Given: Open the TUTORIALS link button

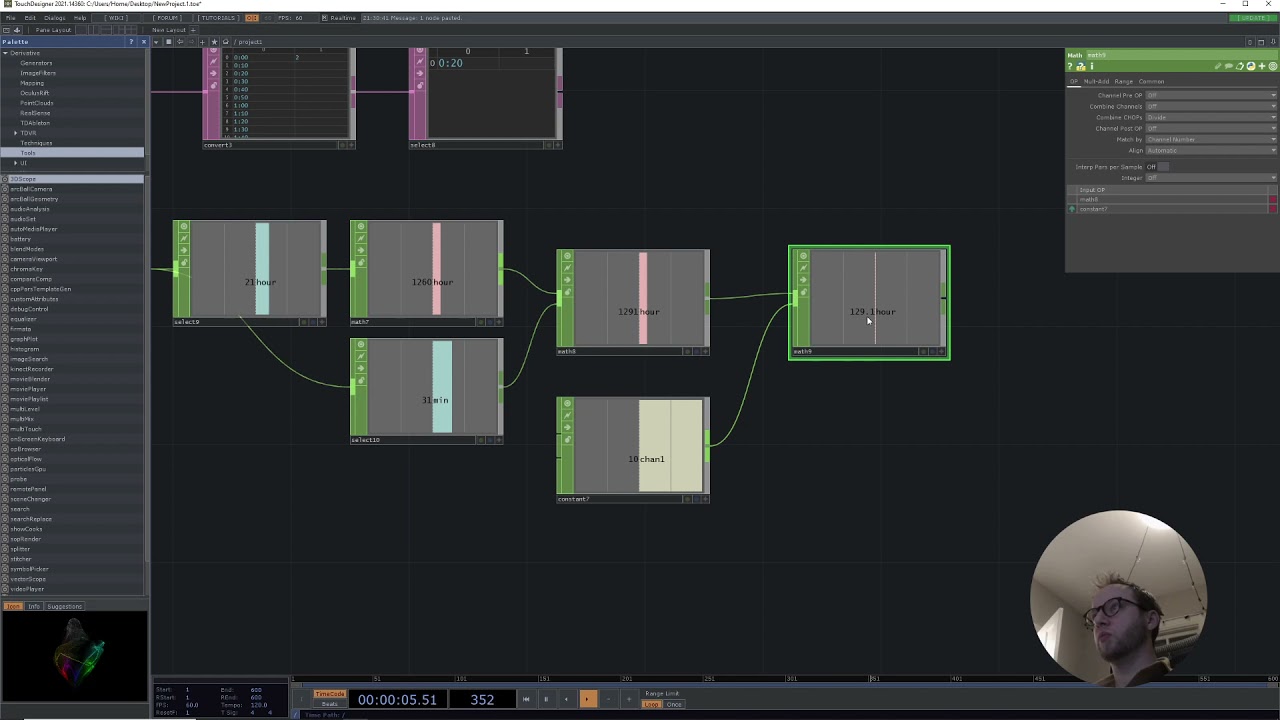Looking at the screenshot, I should pos(218,18).
